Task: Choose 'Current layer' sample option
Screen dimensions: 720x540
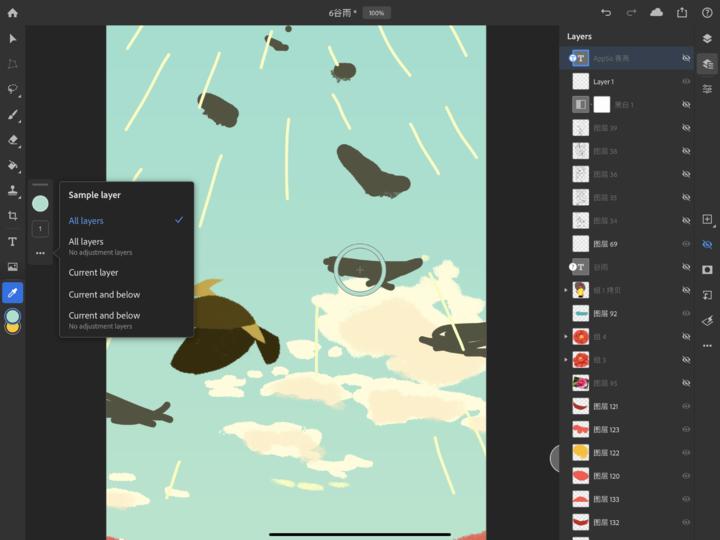Action: pos(93,272)
